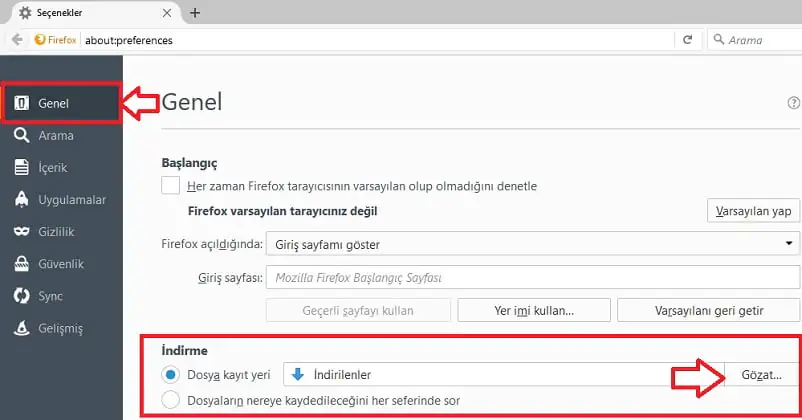The height and width of the screenshot is (420, 802).
Task: Click the search magnifier icon in Arama box
Action: 719,39
